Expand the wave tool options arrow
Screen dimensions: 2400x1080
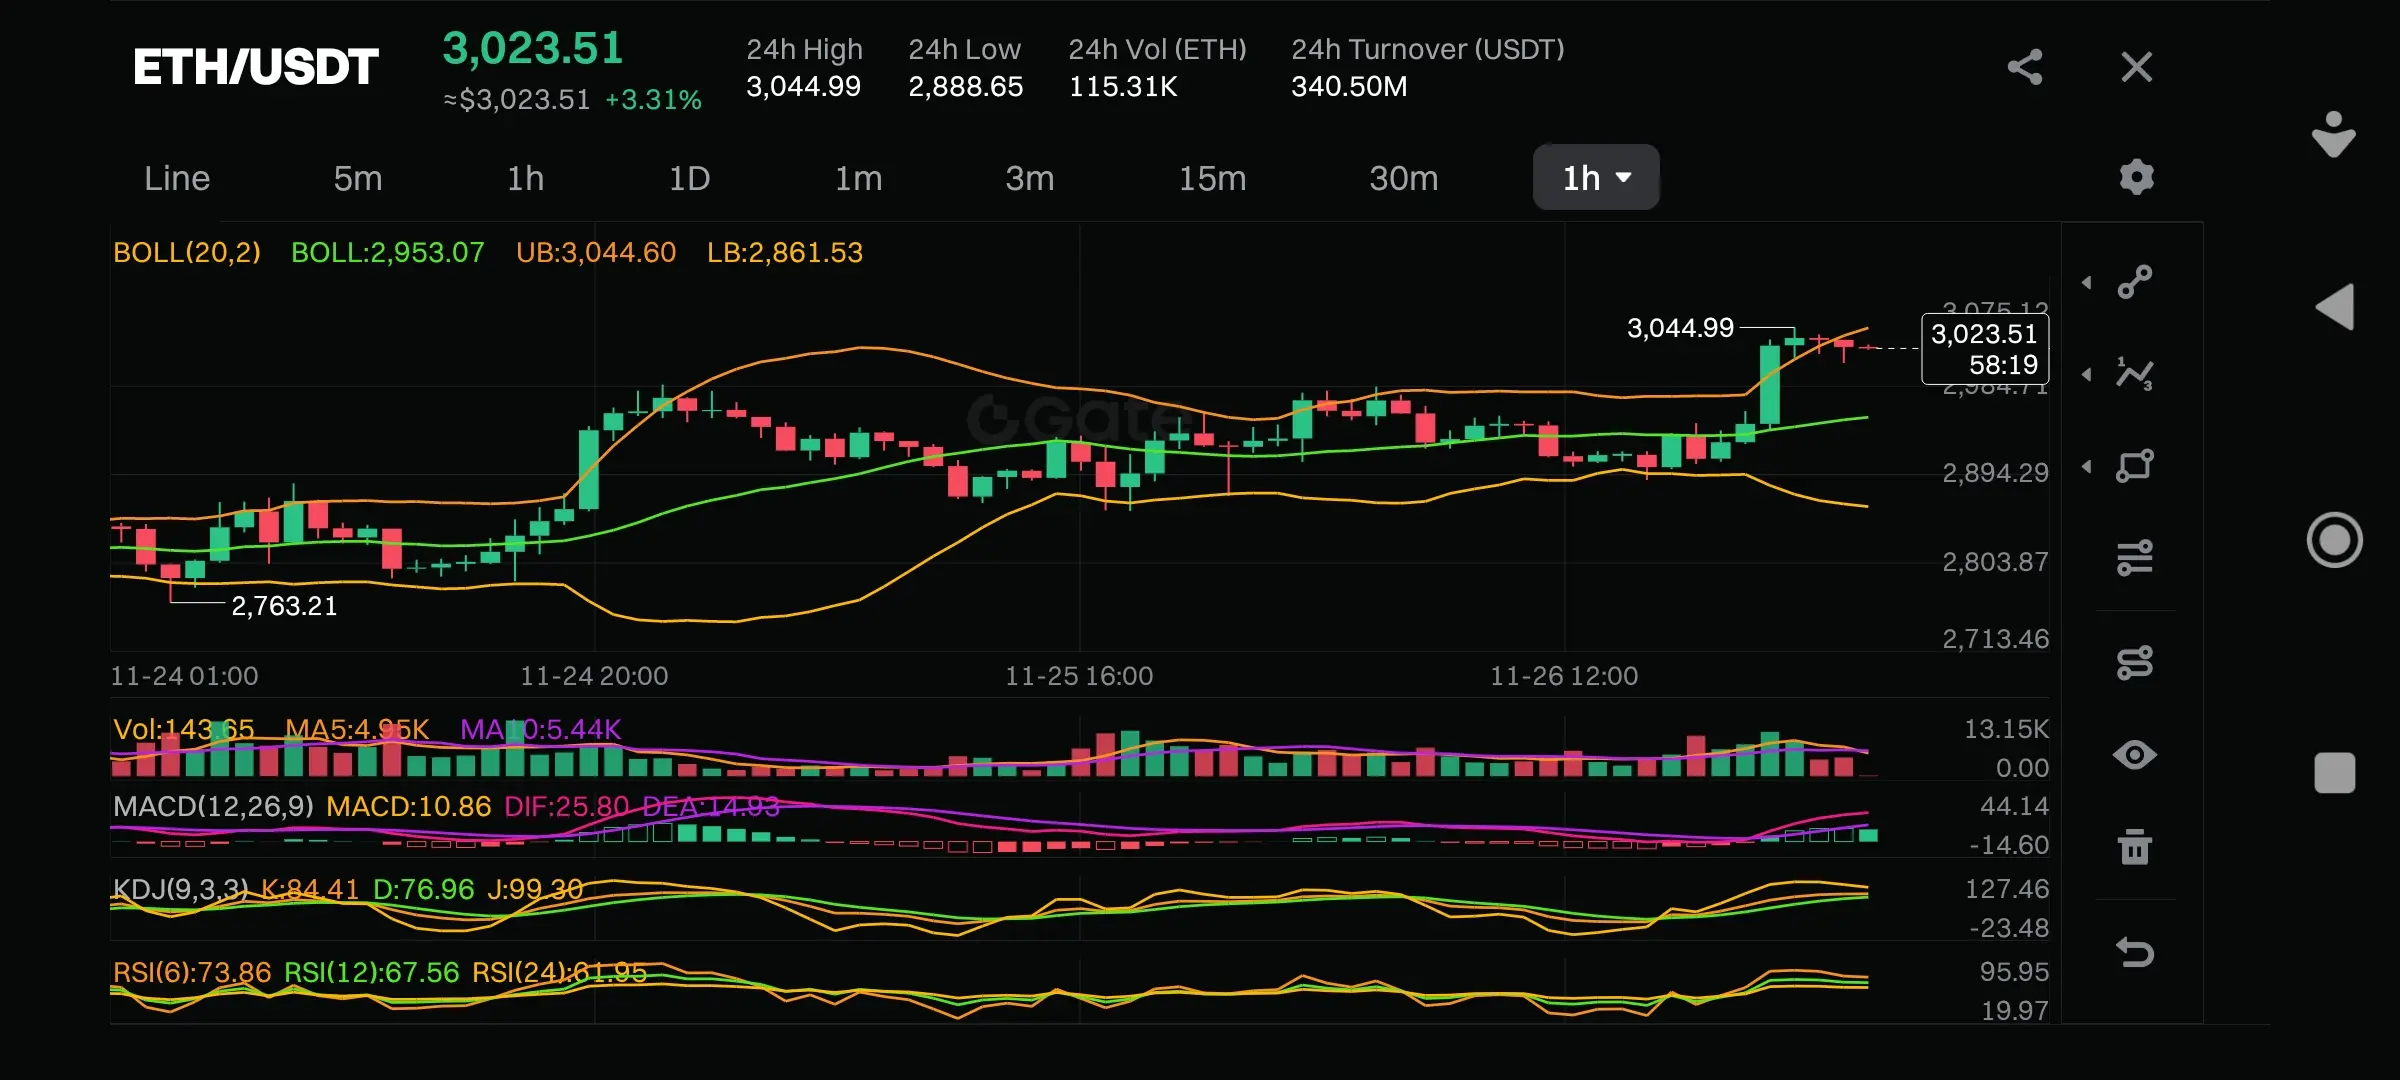[2087, 375]
